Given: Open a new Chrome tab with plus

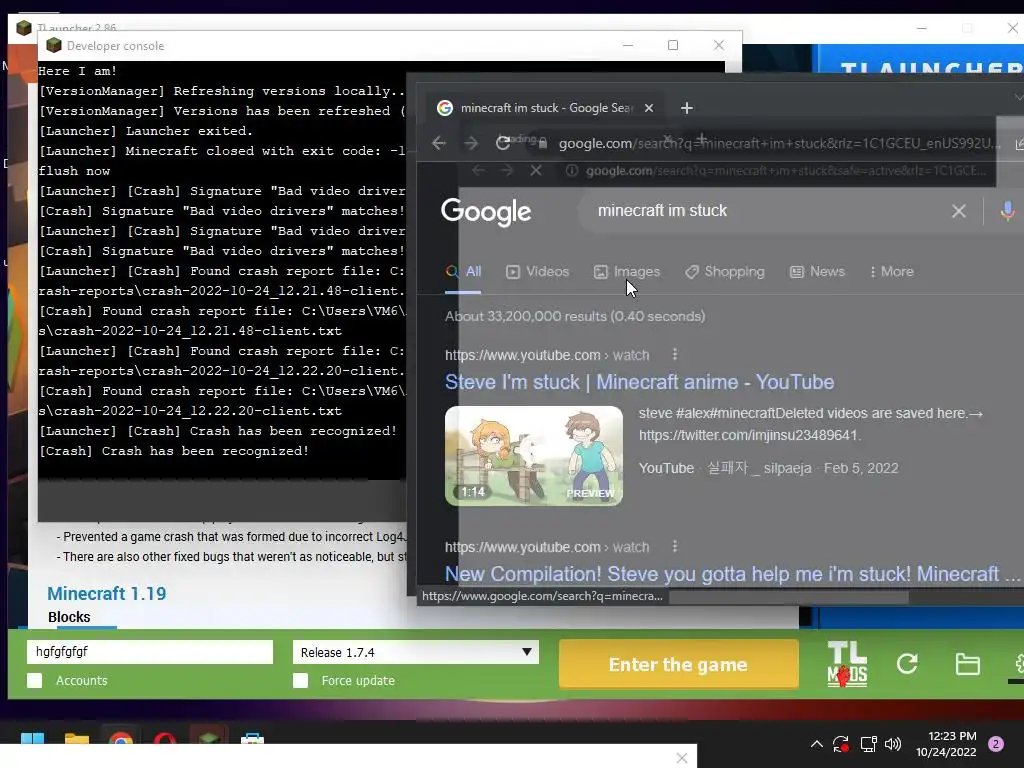Looking at the screenshot, I should 686,108.
